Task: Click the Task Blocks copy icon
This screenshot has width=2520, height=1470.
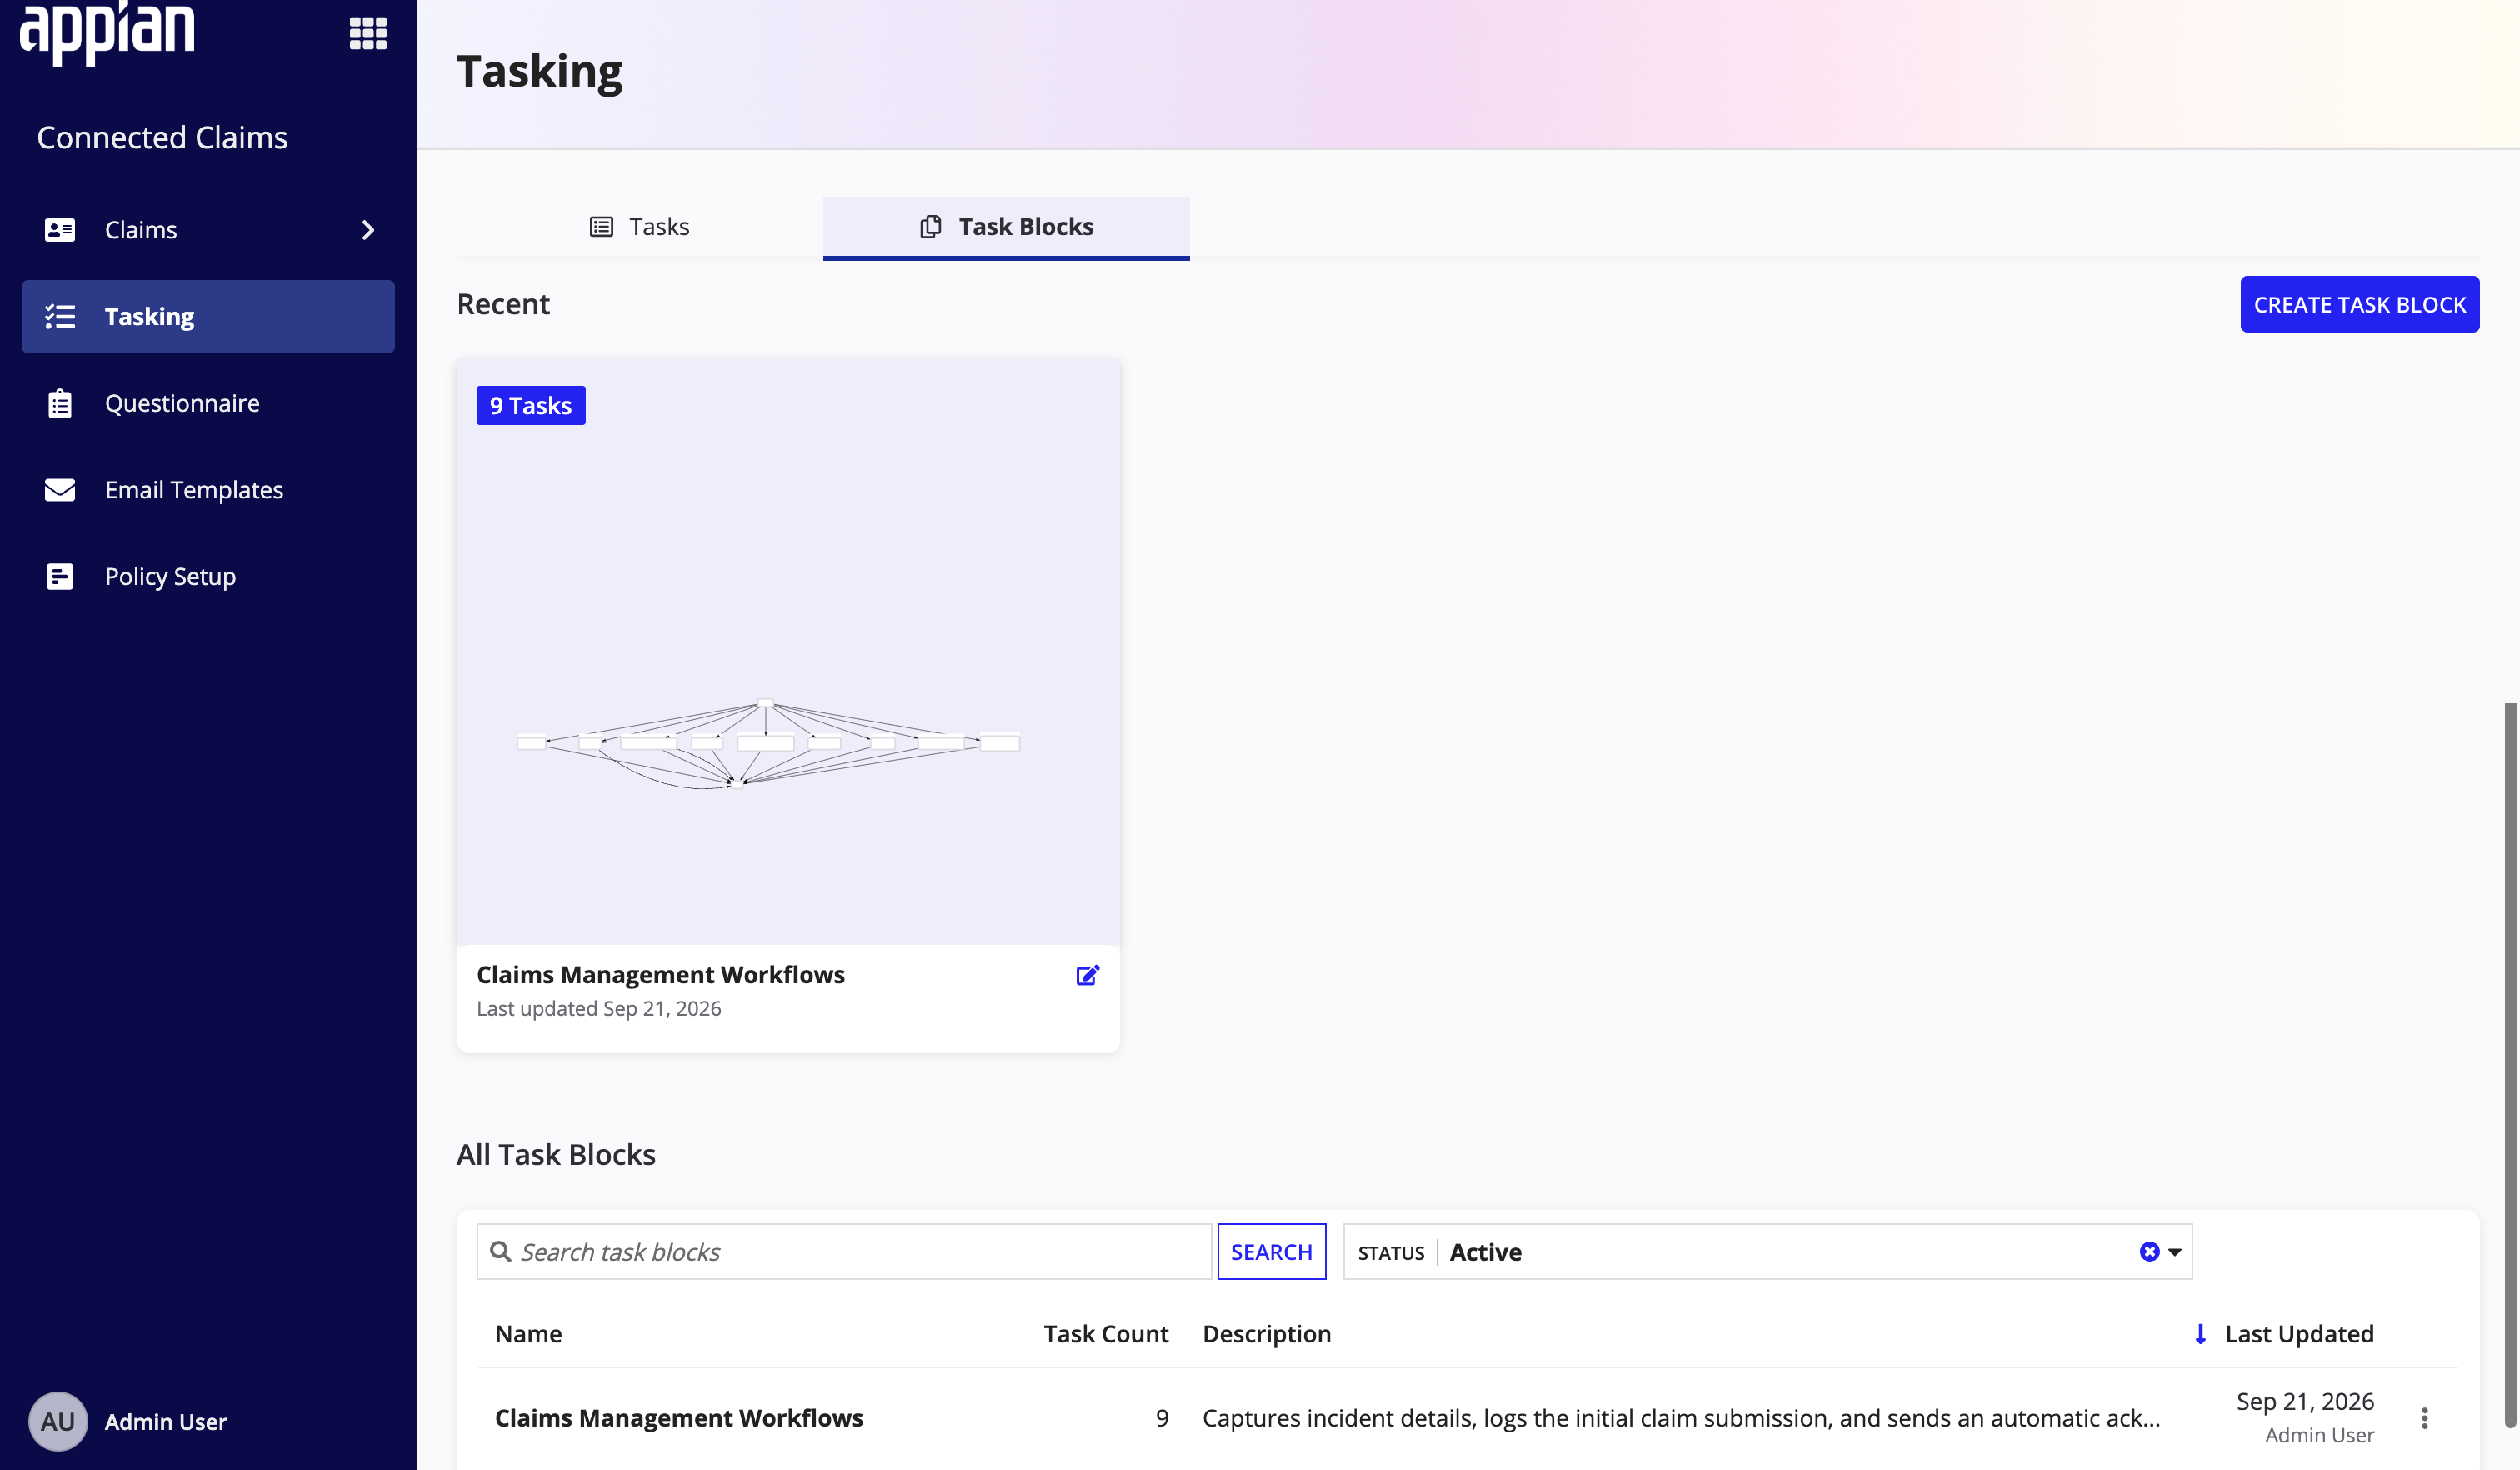Action: (x=931, y=227)
